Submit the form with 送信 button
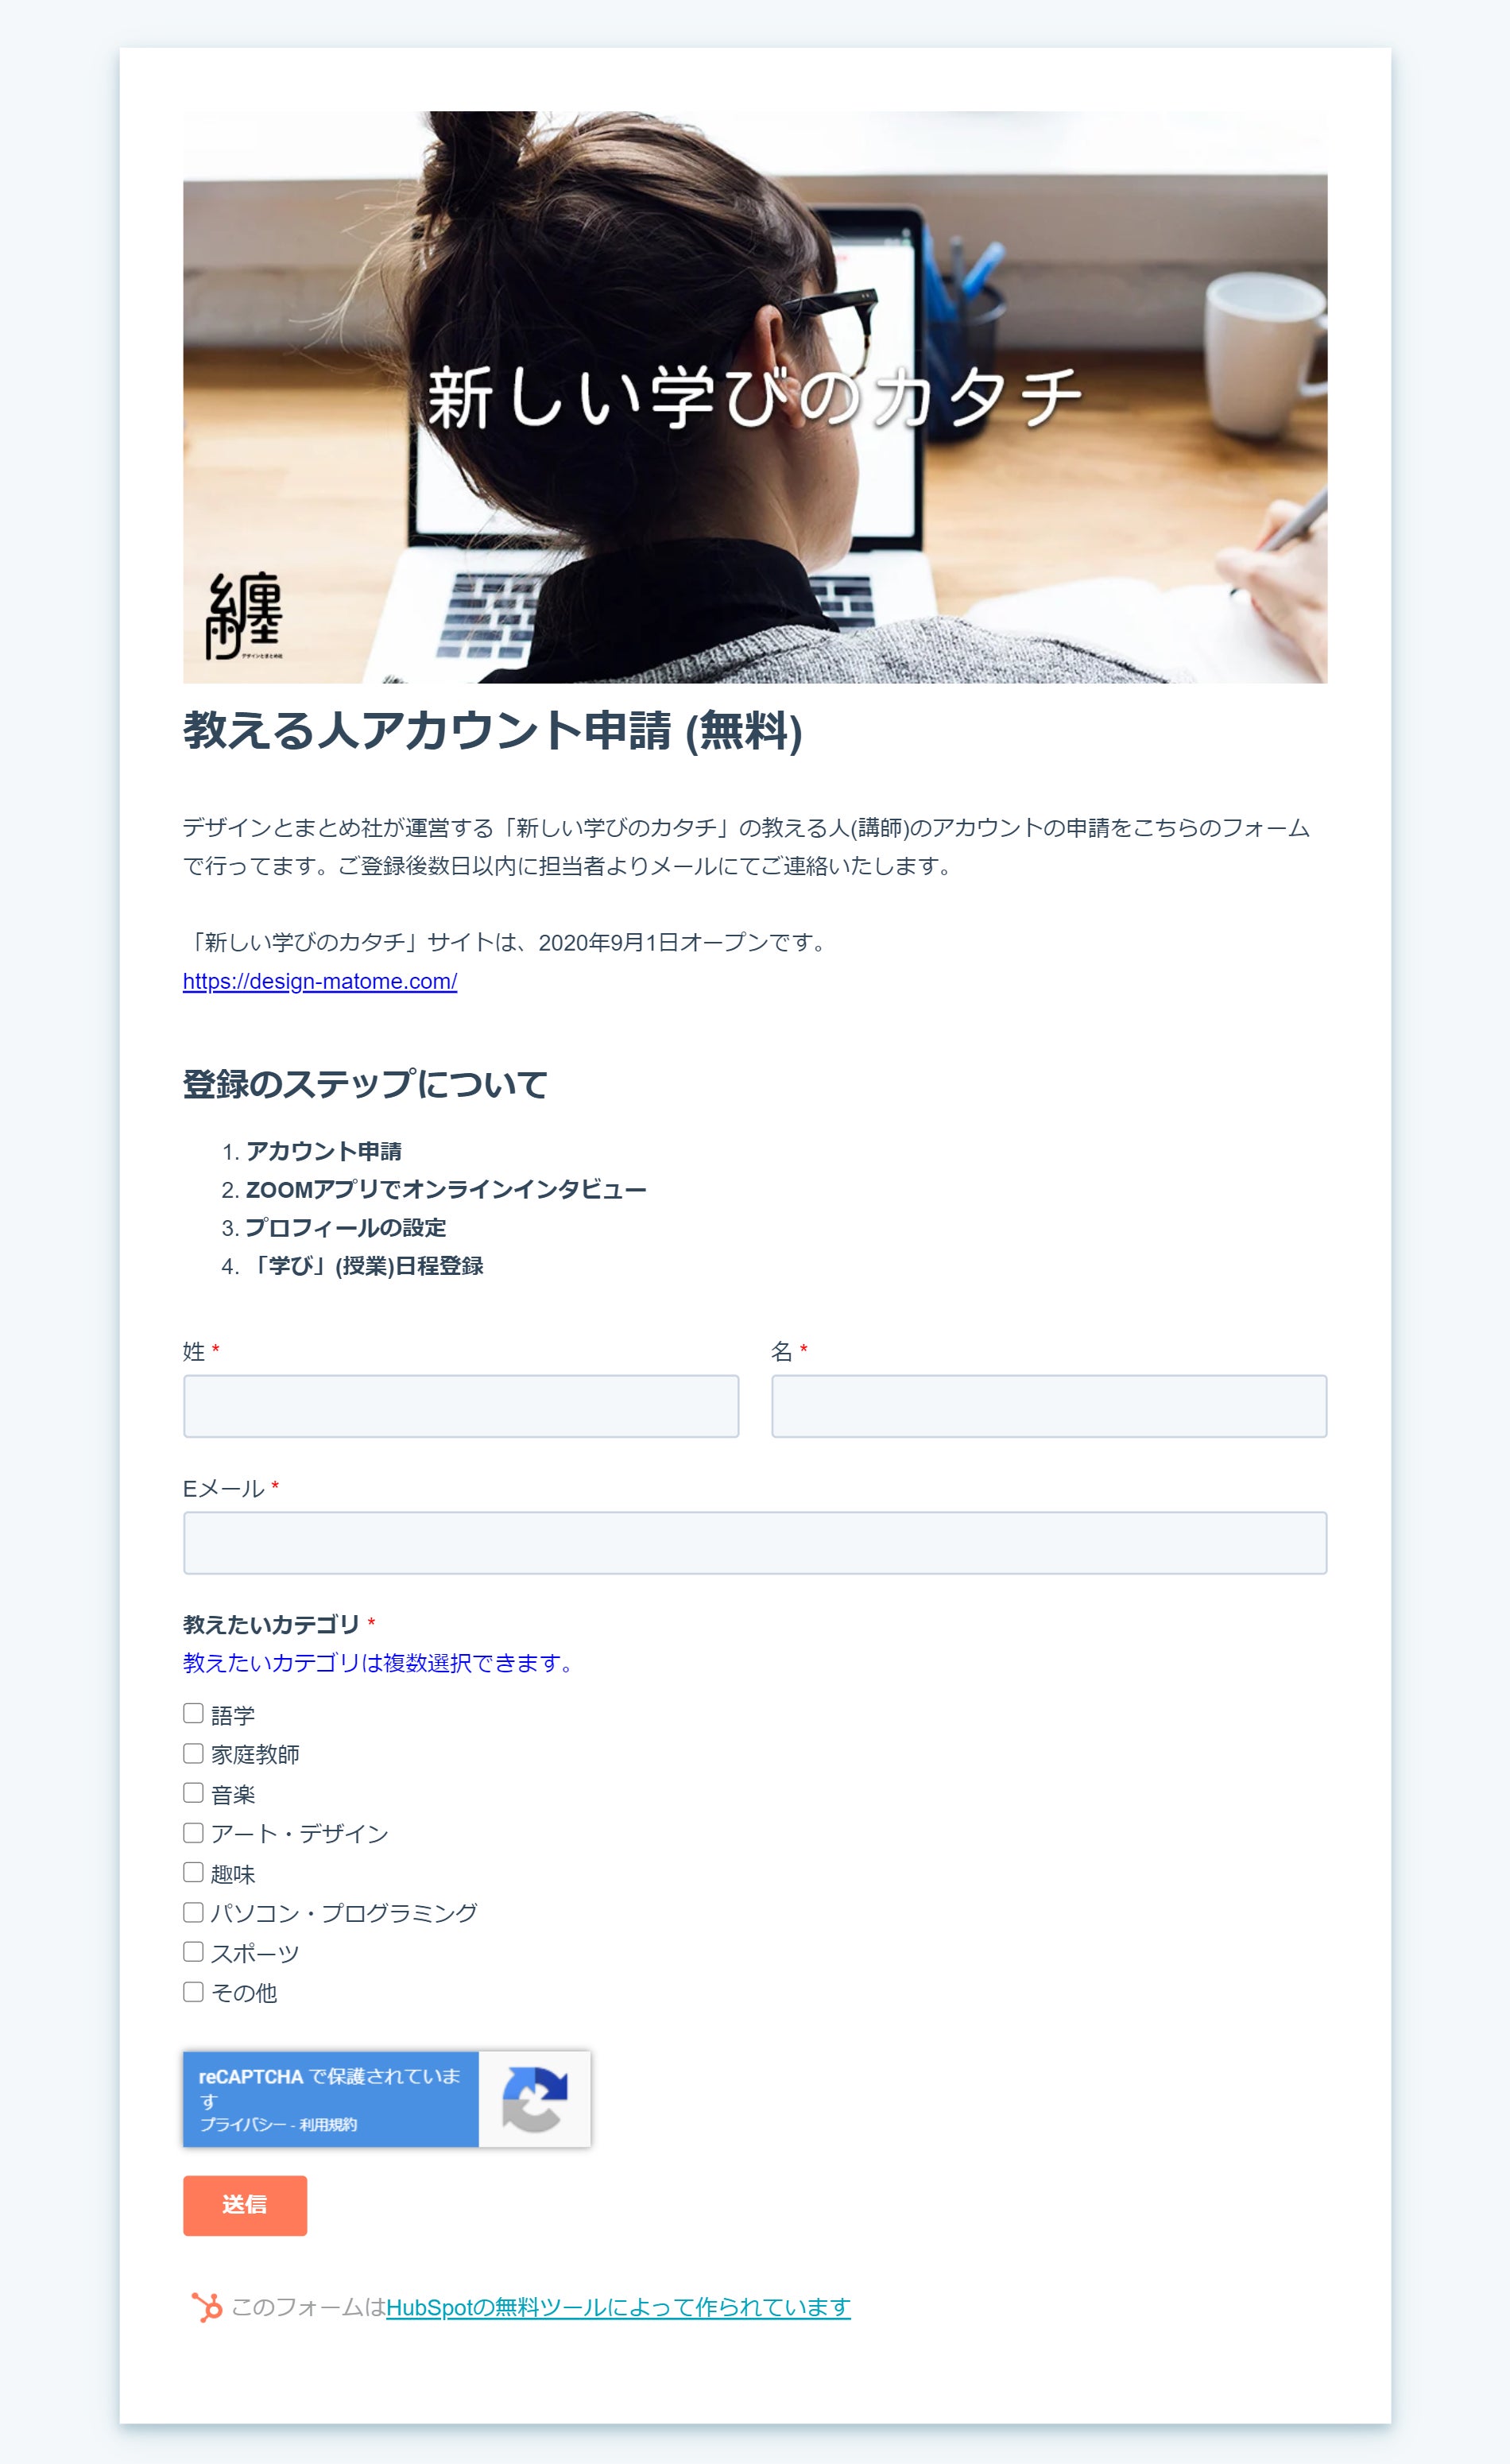This screenshot has height=2464, width=1510. tap(245, 2205)
